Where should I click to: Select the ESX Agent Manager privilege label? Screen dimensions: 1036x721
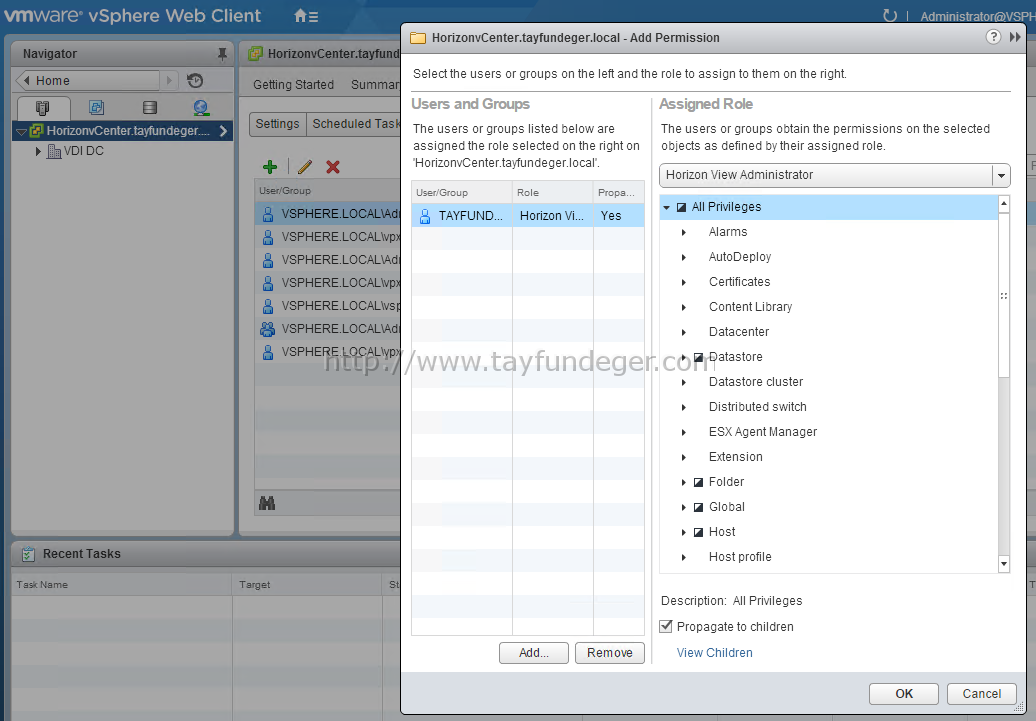(x=763, y=432)
